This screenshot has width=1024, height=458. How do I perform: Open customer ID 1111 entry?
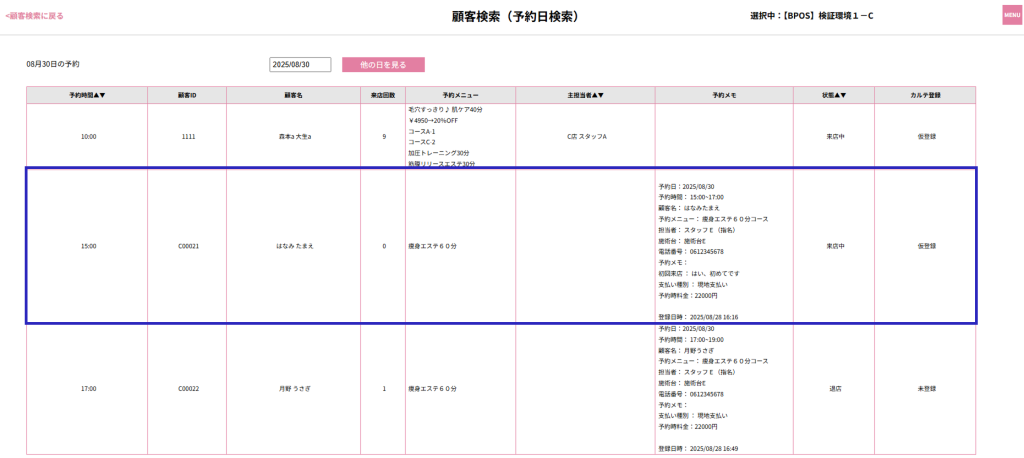coord(188,136)
